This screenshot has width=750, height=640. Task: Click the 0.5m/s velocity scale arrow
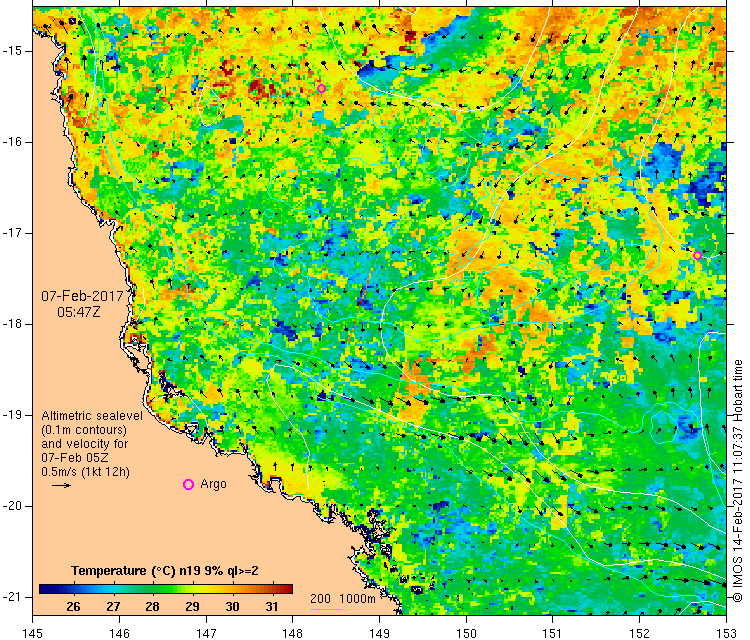pyautogui.click(x=61, y=485)
